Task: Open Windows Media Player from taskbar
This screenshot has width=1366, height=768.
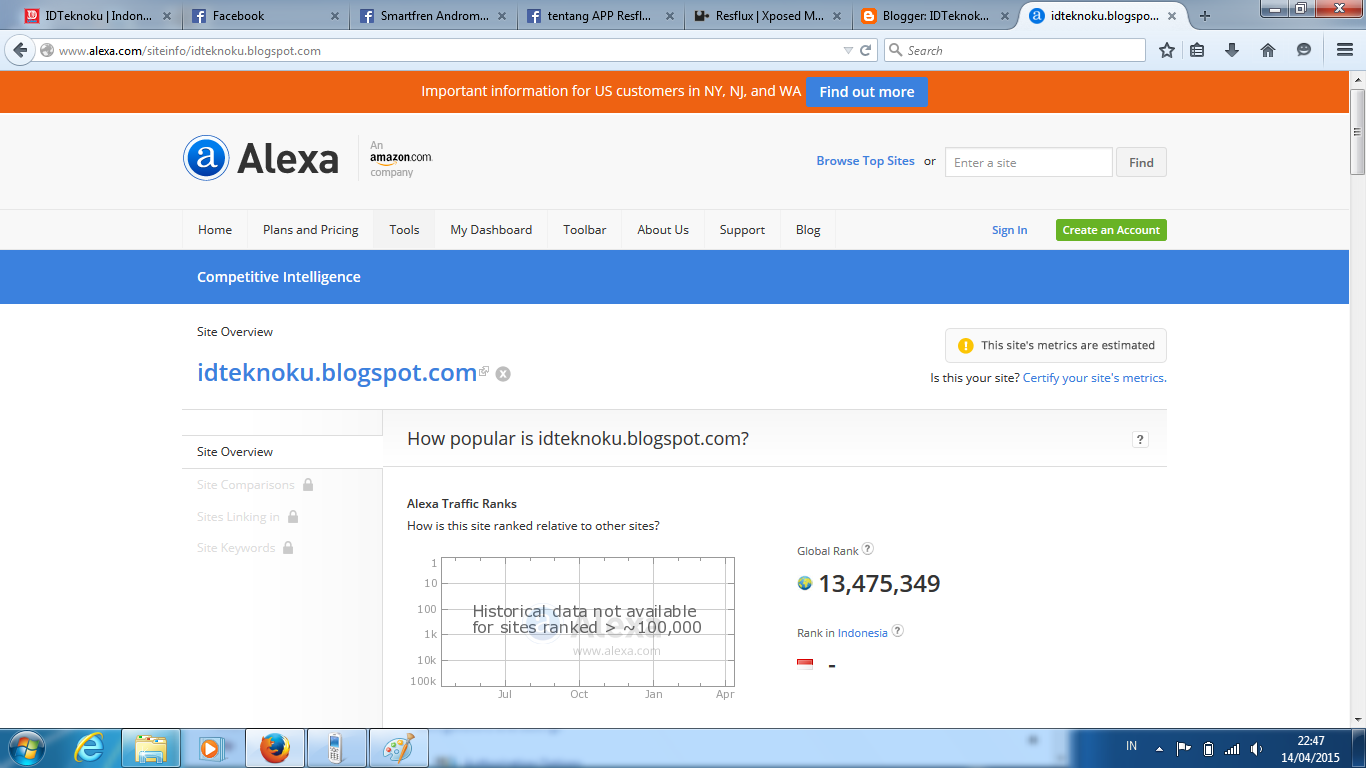Action: (212, 747)
